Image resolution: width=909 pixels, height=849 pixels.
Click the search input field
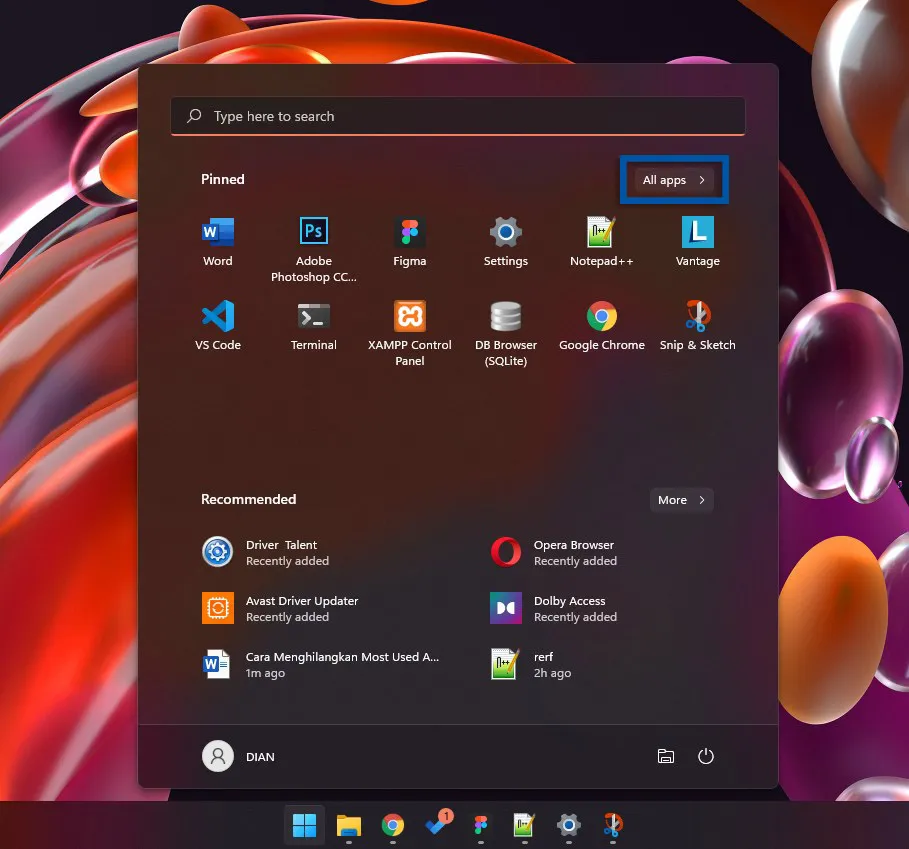point(457,116)
